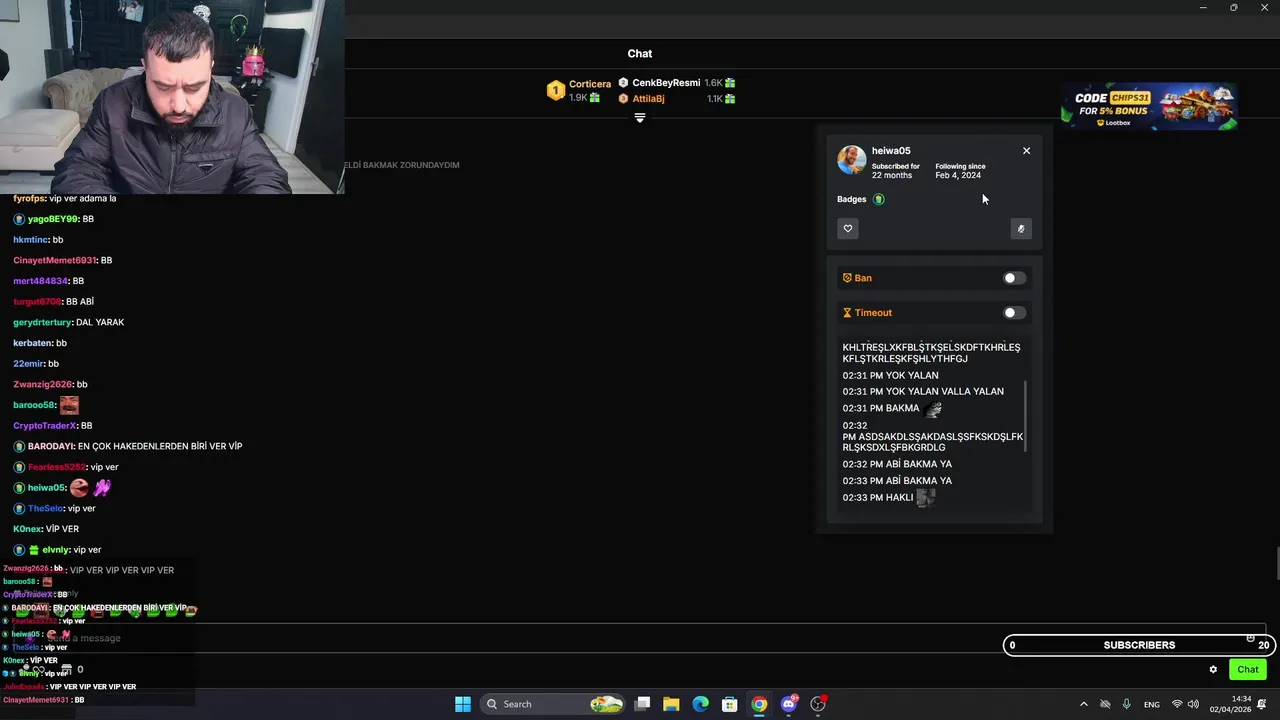Toggle the Ban switch
This screenshot has height=720, width=1280.
point(1014,278)
